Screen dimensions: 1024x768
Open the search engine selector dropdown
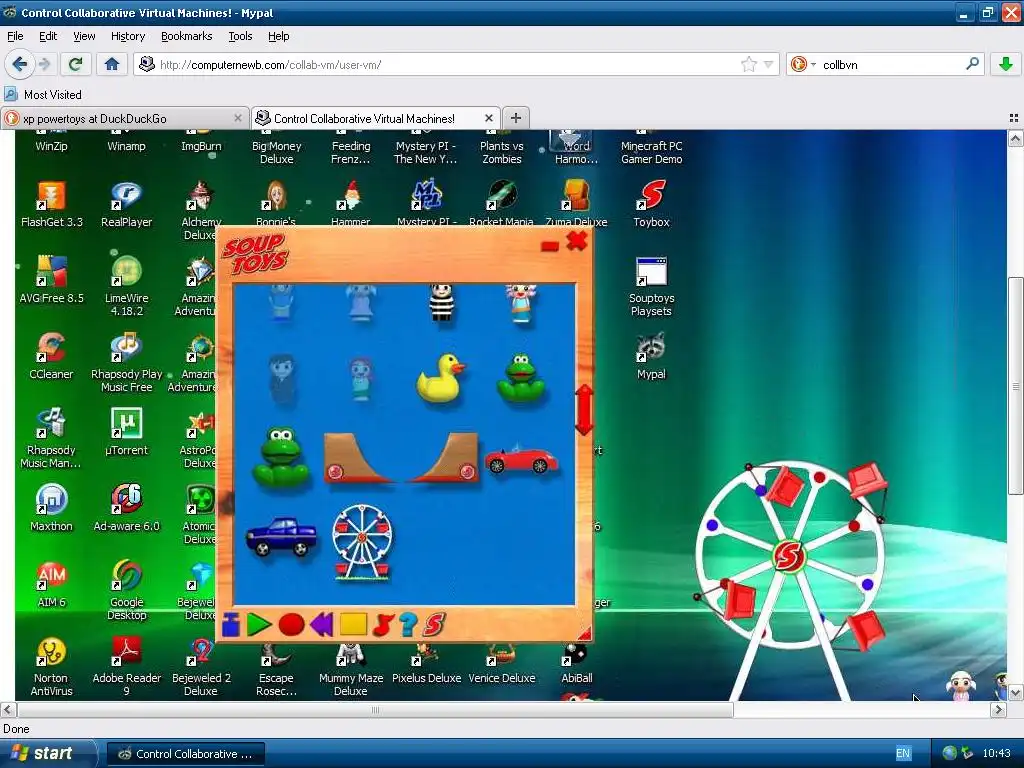(803, 64)
